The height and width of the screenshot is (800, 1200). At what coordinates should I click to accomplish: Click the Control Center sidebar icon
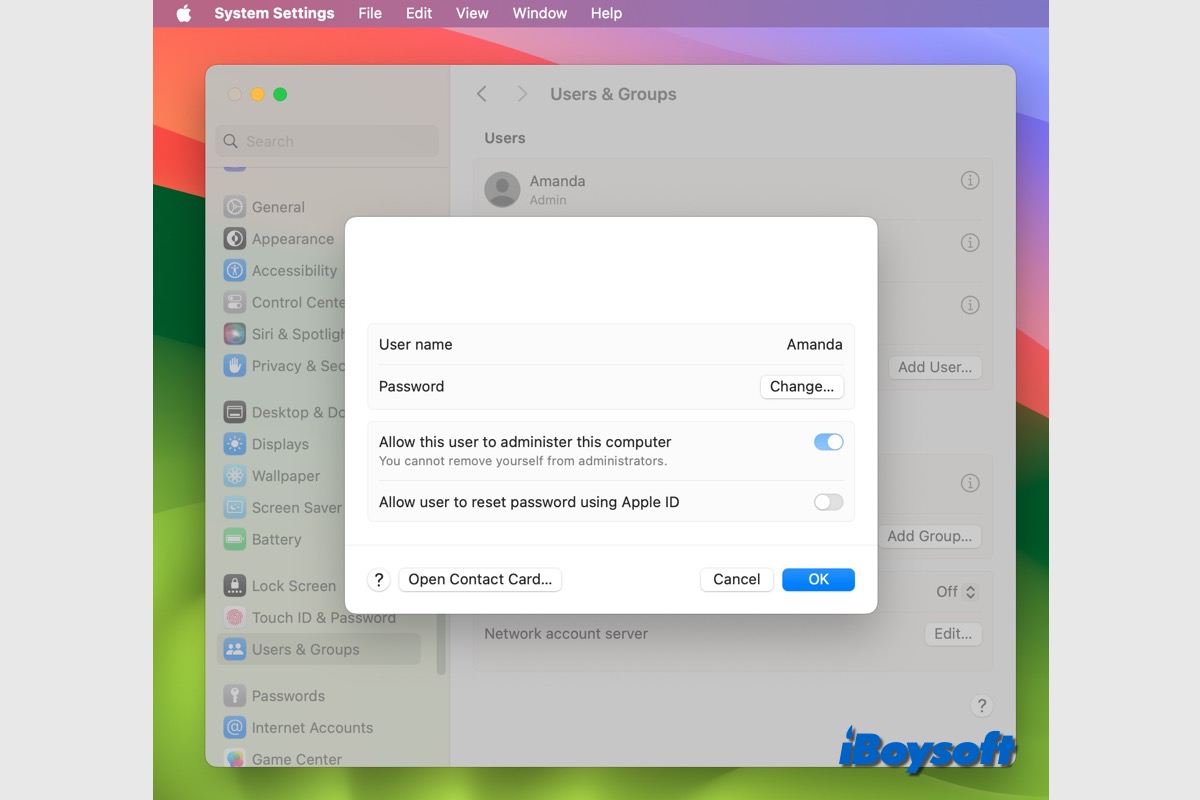(x=235, y=302)
